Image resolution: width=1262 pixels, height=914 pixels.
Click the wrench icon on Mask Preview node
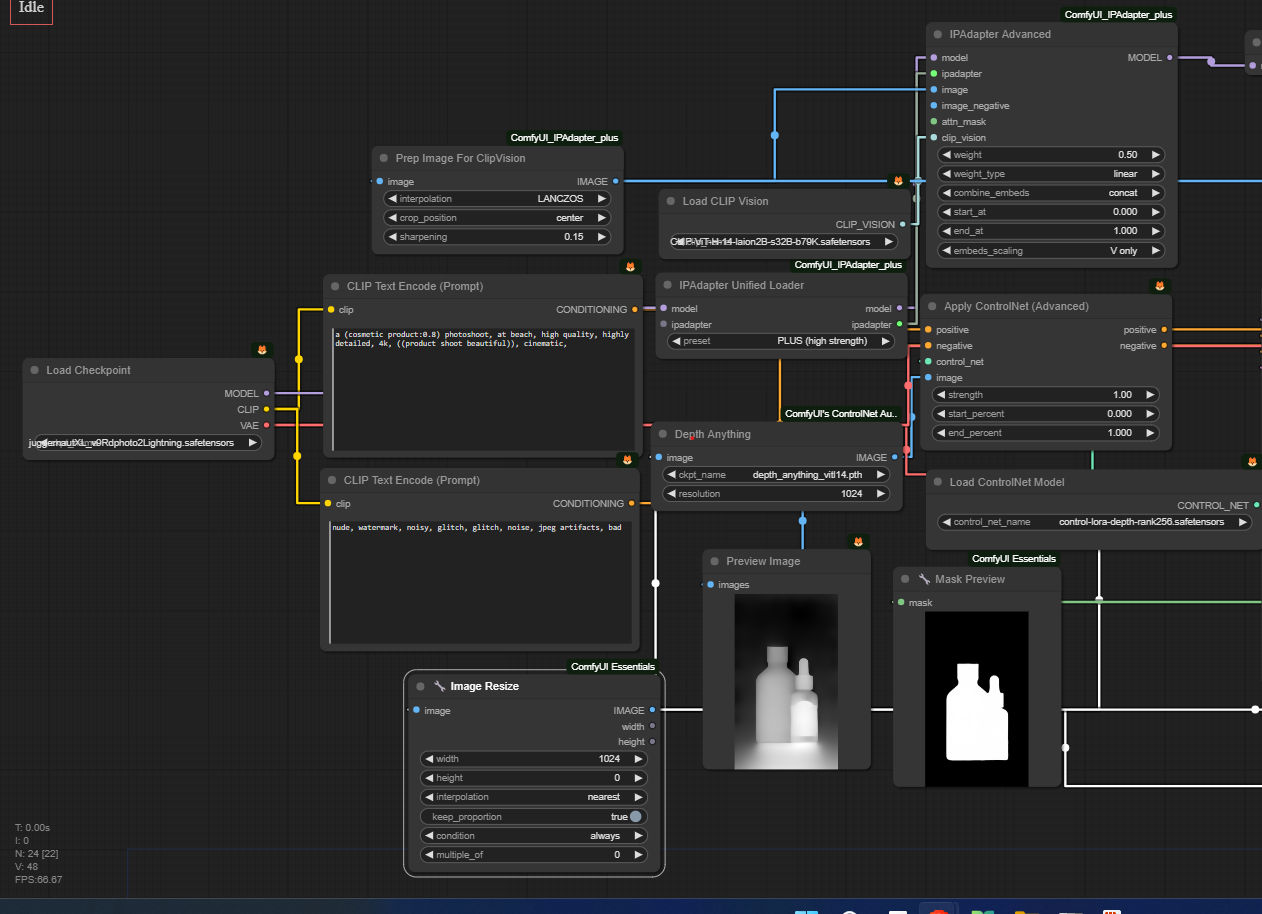click(x=924, y=579)
